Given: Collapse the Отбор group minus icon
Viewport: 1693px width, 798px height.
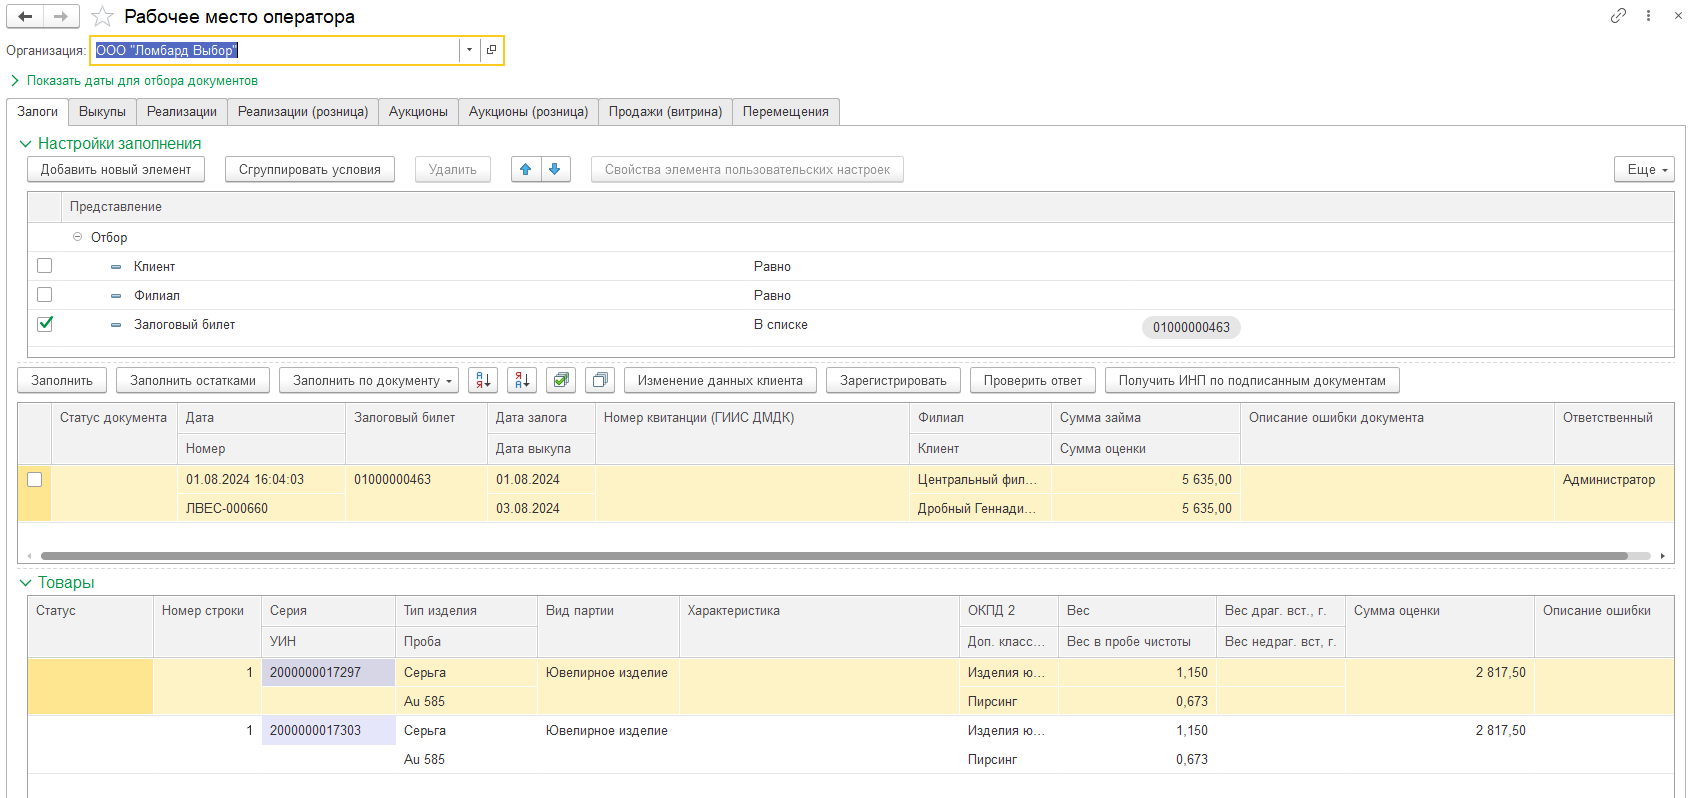Looking at the screenshot, I should (77, 237).
